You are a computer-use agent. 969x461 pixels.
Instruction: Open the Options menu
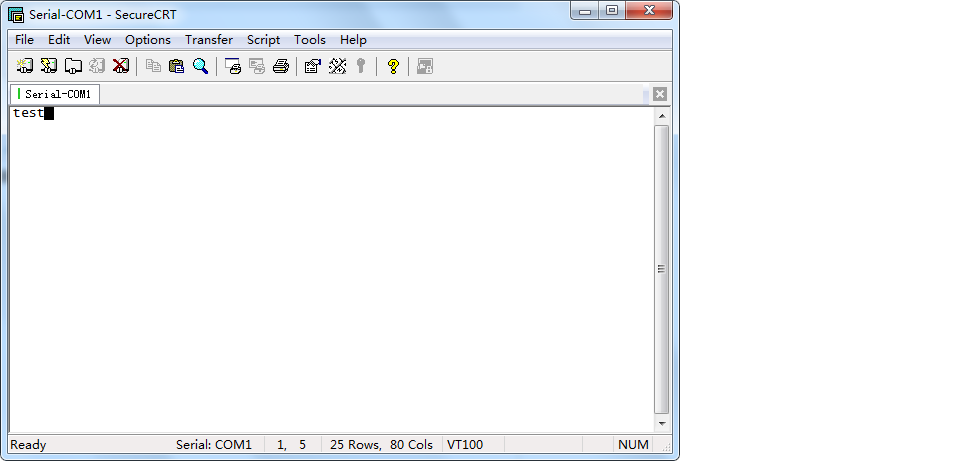click(148, 40)
